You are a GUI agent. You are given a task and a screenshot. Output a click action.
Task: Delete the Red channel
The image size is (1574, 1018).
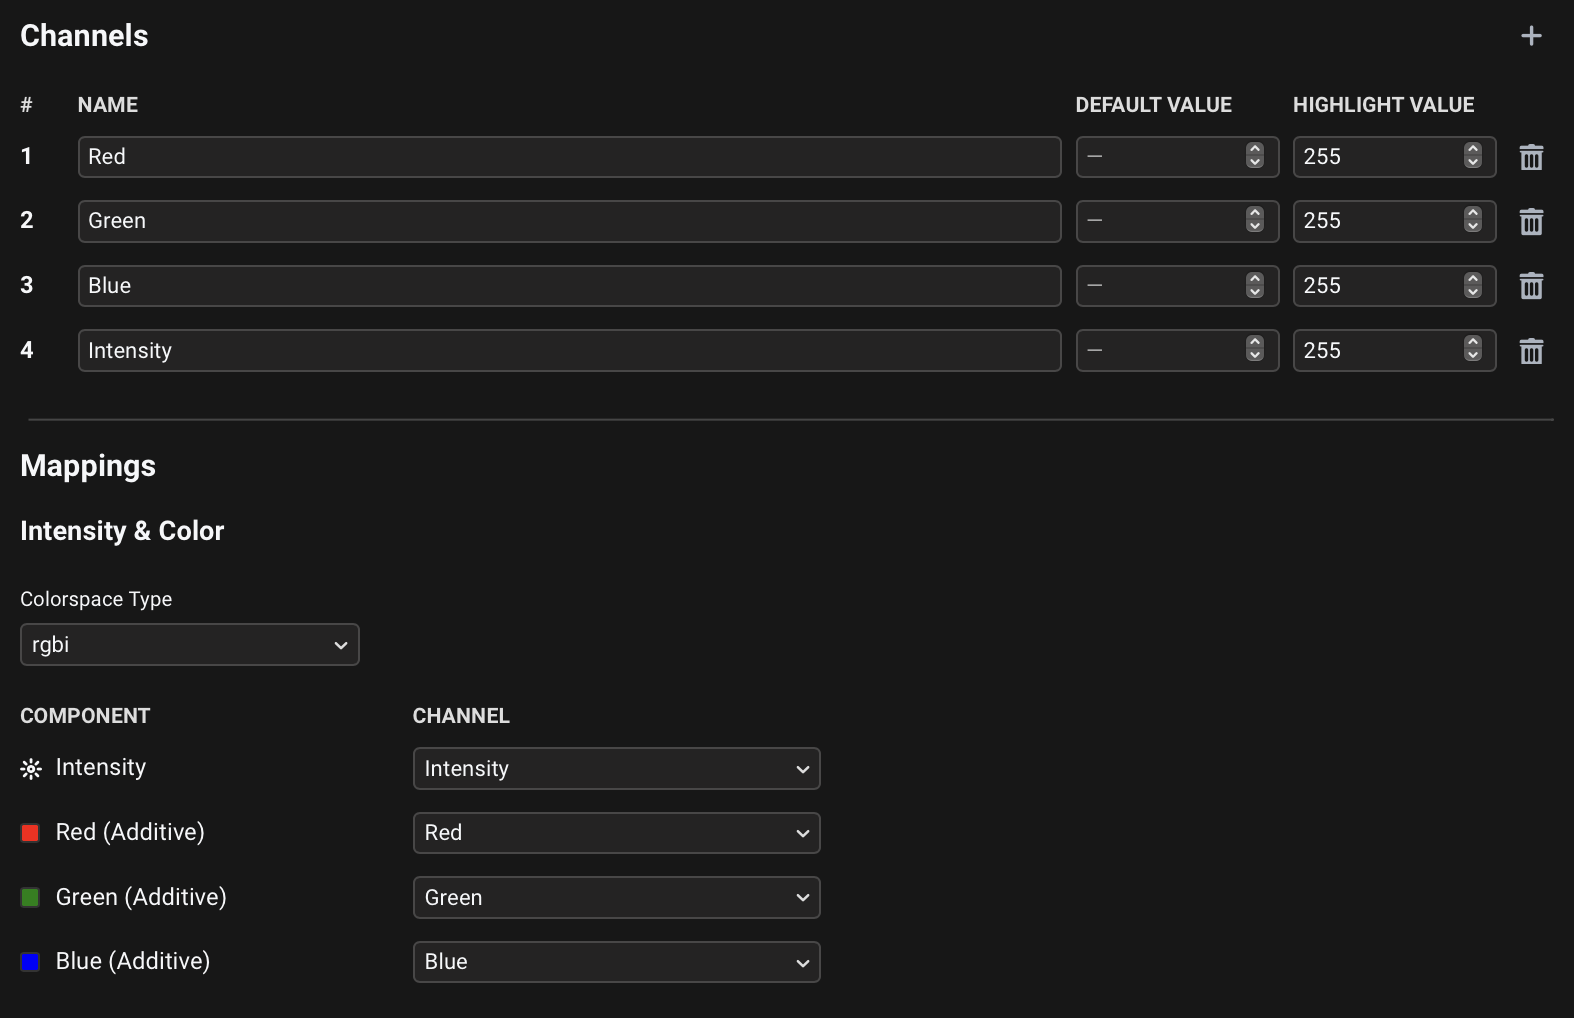pyautogui.click(x=1531, y=157)
